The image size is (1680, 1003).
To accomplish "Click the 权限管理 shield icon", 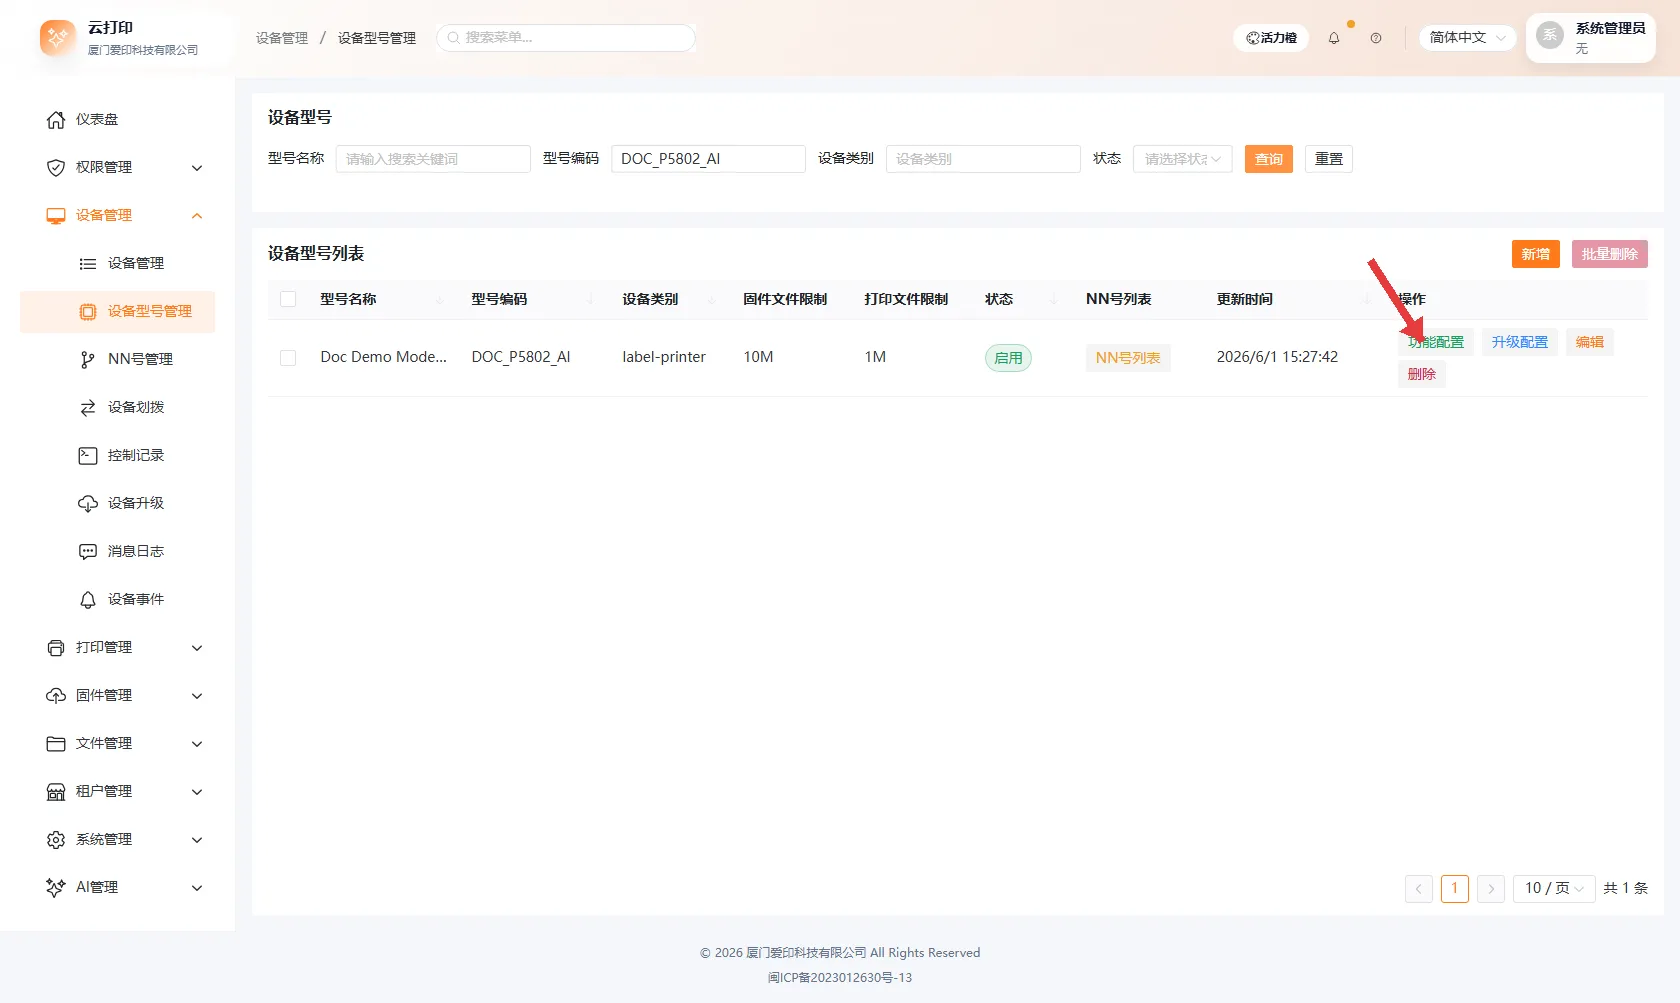I will pyautogui.click(x=56, y=168).
